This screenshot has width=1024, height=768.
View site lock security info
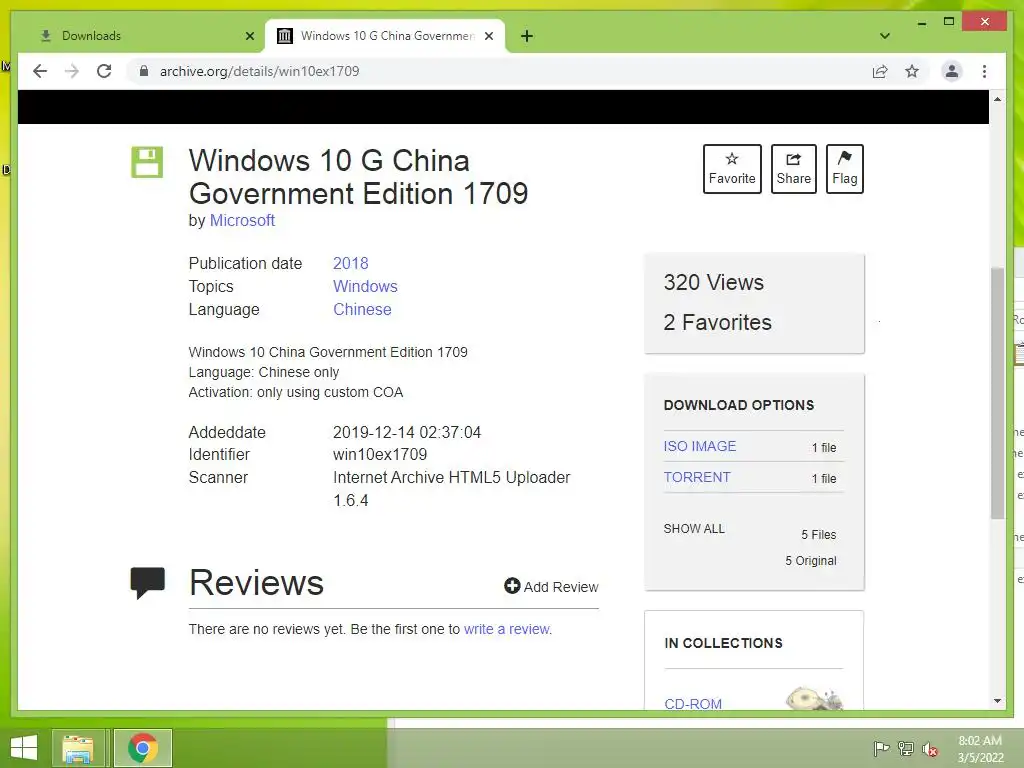click(x=144, y=71)
